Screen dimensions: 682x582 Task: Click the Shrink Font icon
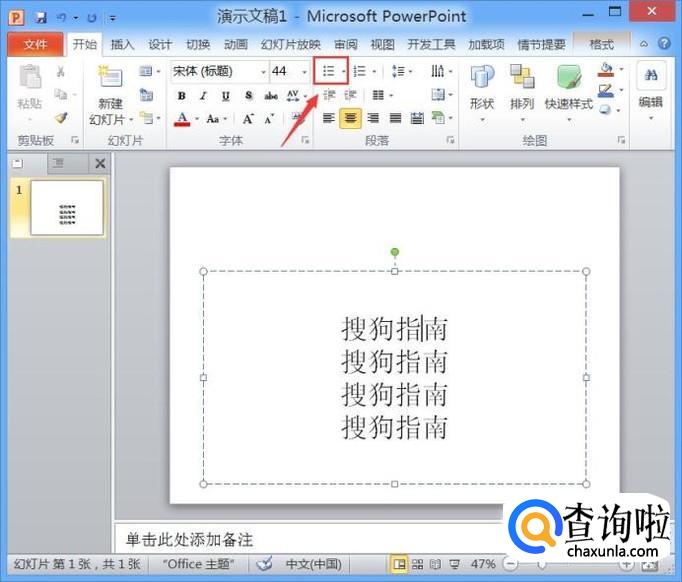coord(269,118)
